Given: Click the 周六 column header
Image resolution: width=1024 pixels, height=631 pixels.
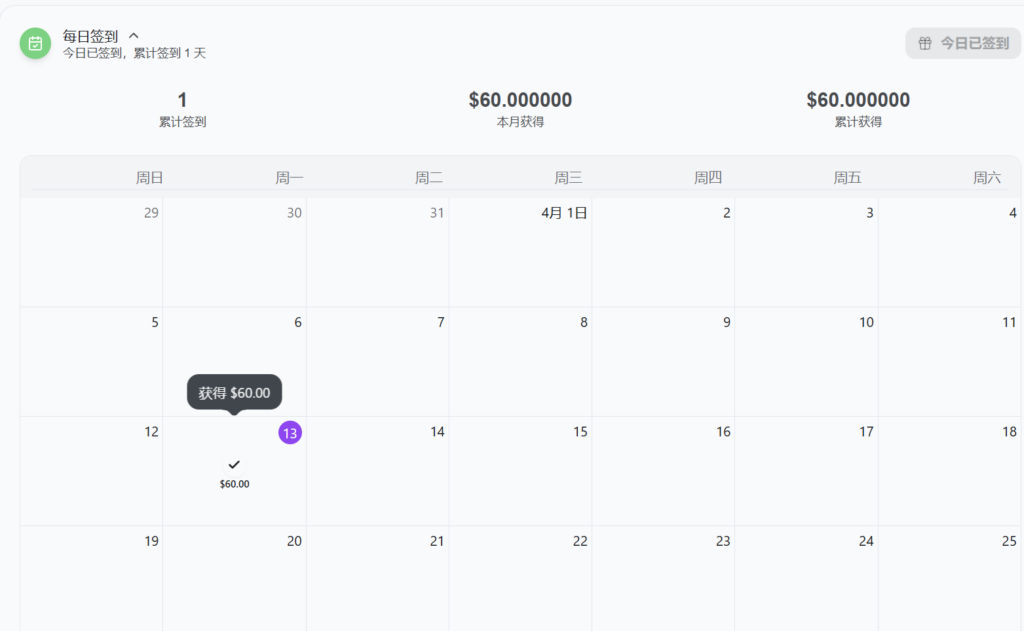Looking at the screenshot, I should [x=986, y=178].
